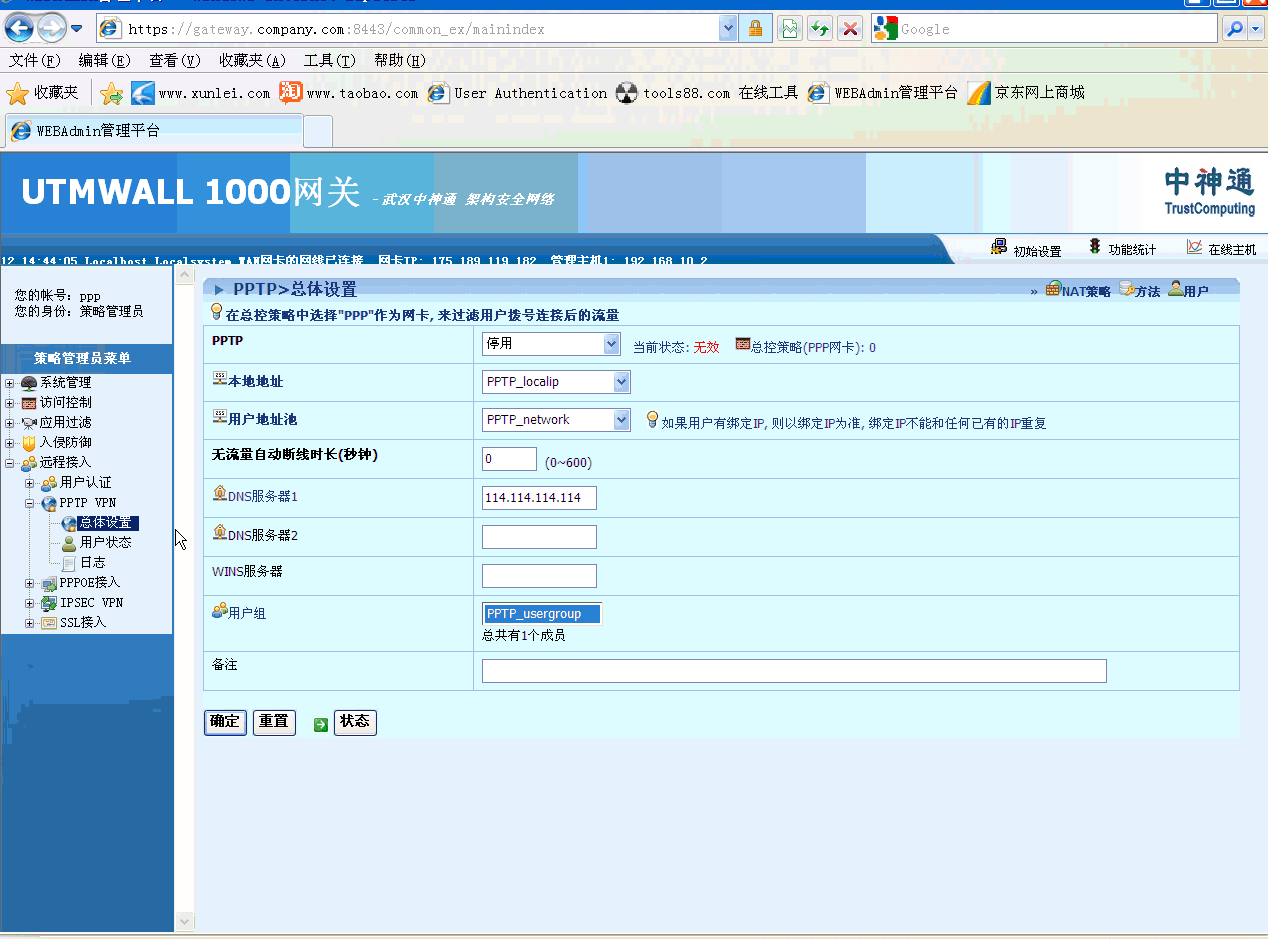Open the 收藏夹(A) menu
1268x939 pixels.
click(252, 60)
